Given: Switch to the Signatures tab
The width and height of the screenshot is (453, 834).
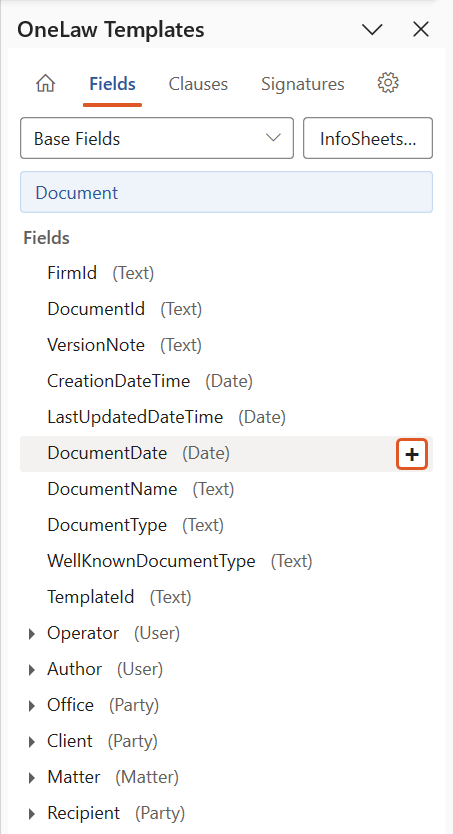Looking at the screenshot, I should tap(303, 84).
